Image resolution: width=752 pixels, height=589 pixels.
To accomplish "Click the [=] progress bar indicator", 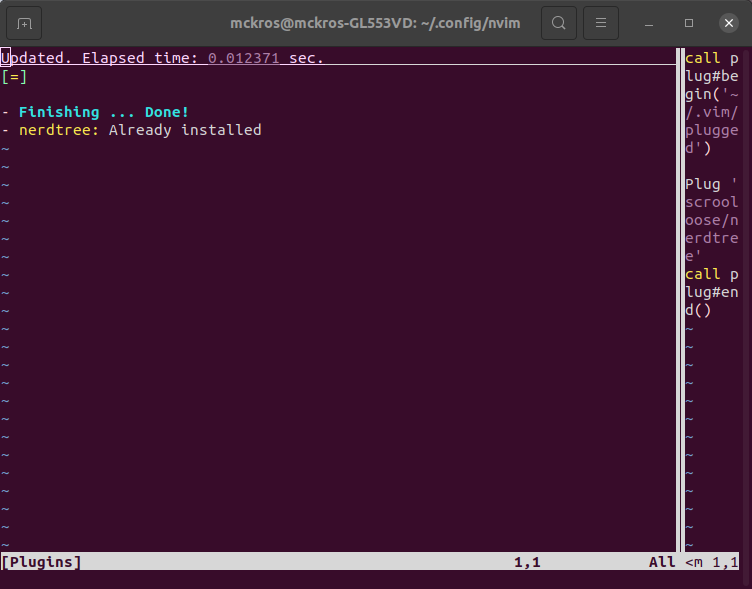I will (14, 76).
